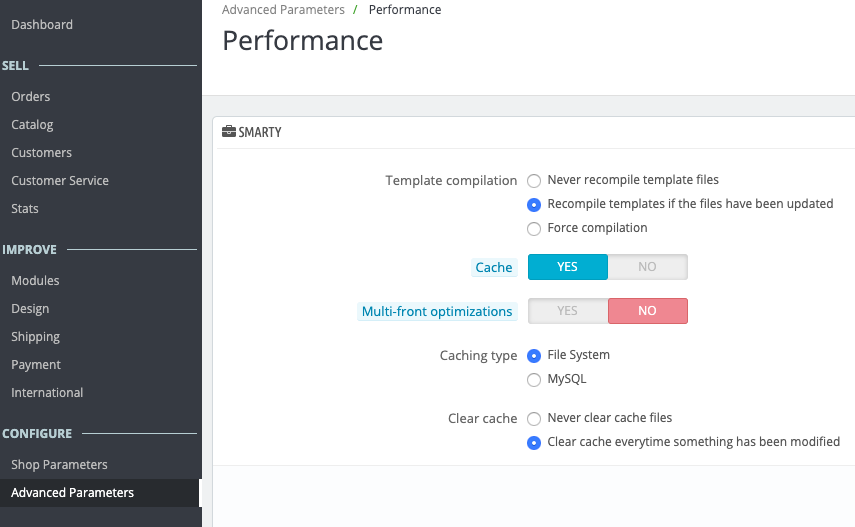Set Cache toggle to YES
The image size is (855, 527).
(568, 267)
